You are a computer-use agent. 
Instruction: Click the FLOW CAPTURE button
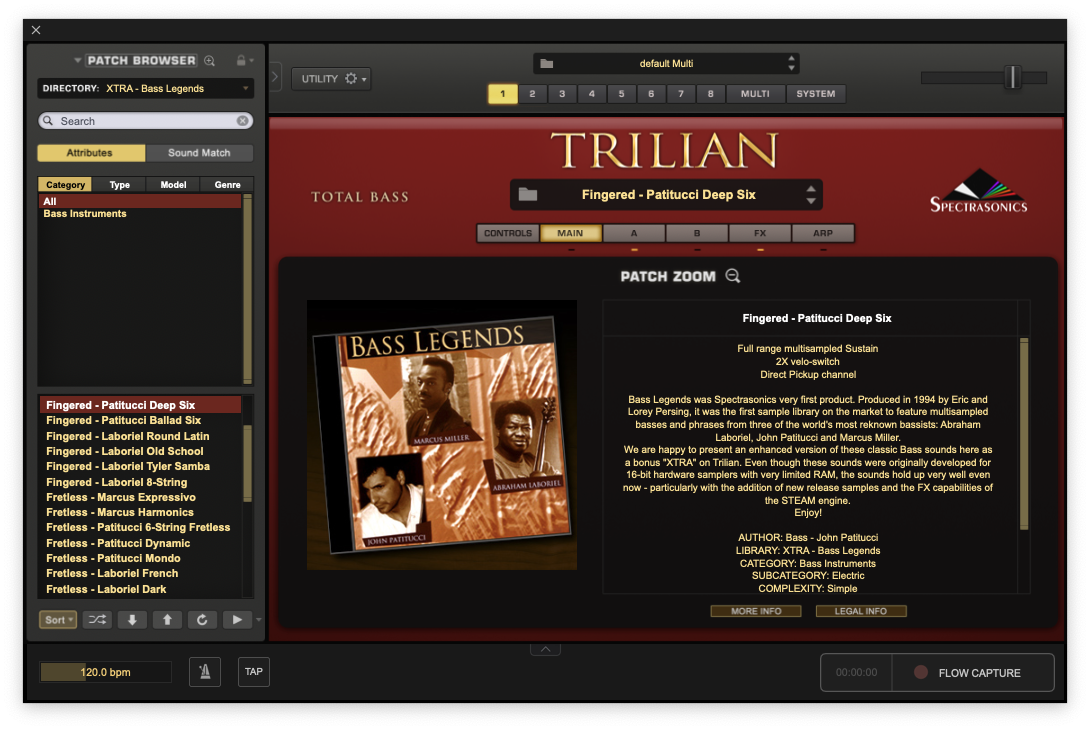pyautogui.click(x=973, y=672)
